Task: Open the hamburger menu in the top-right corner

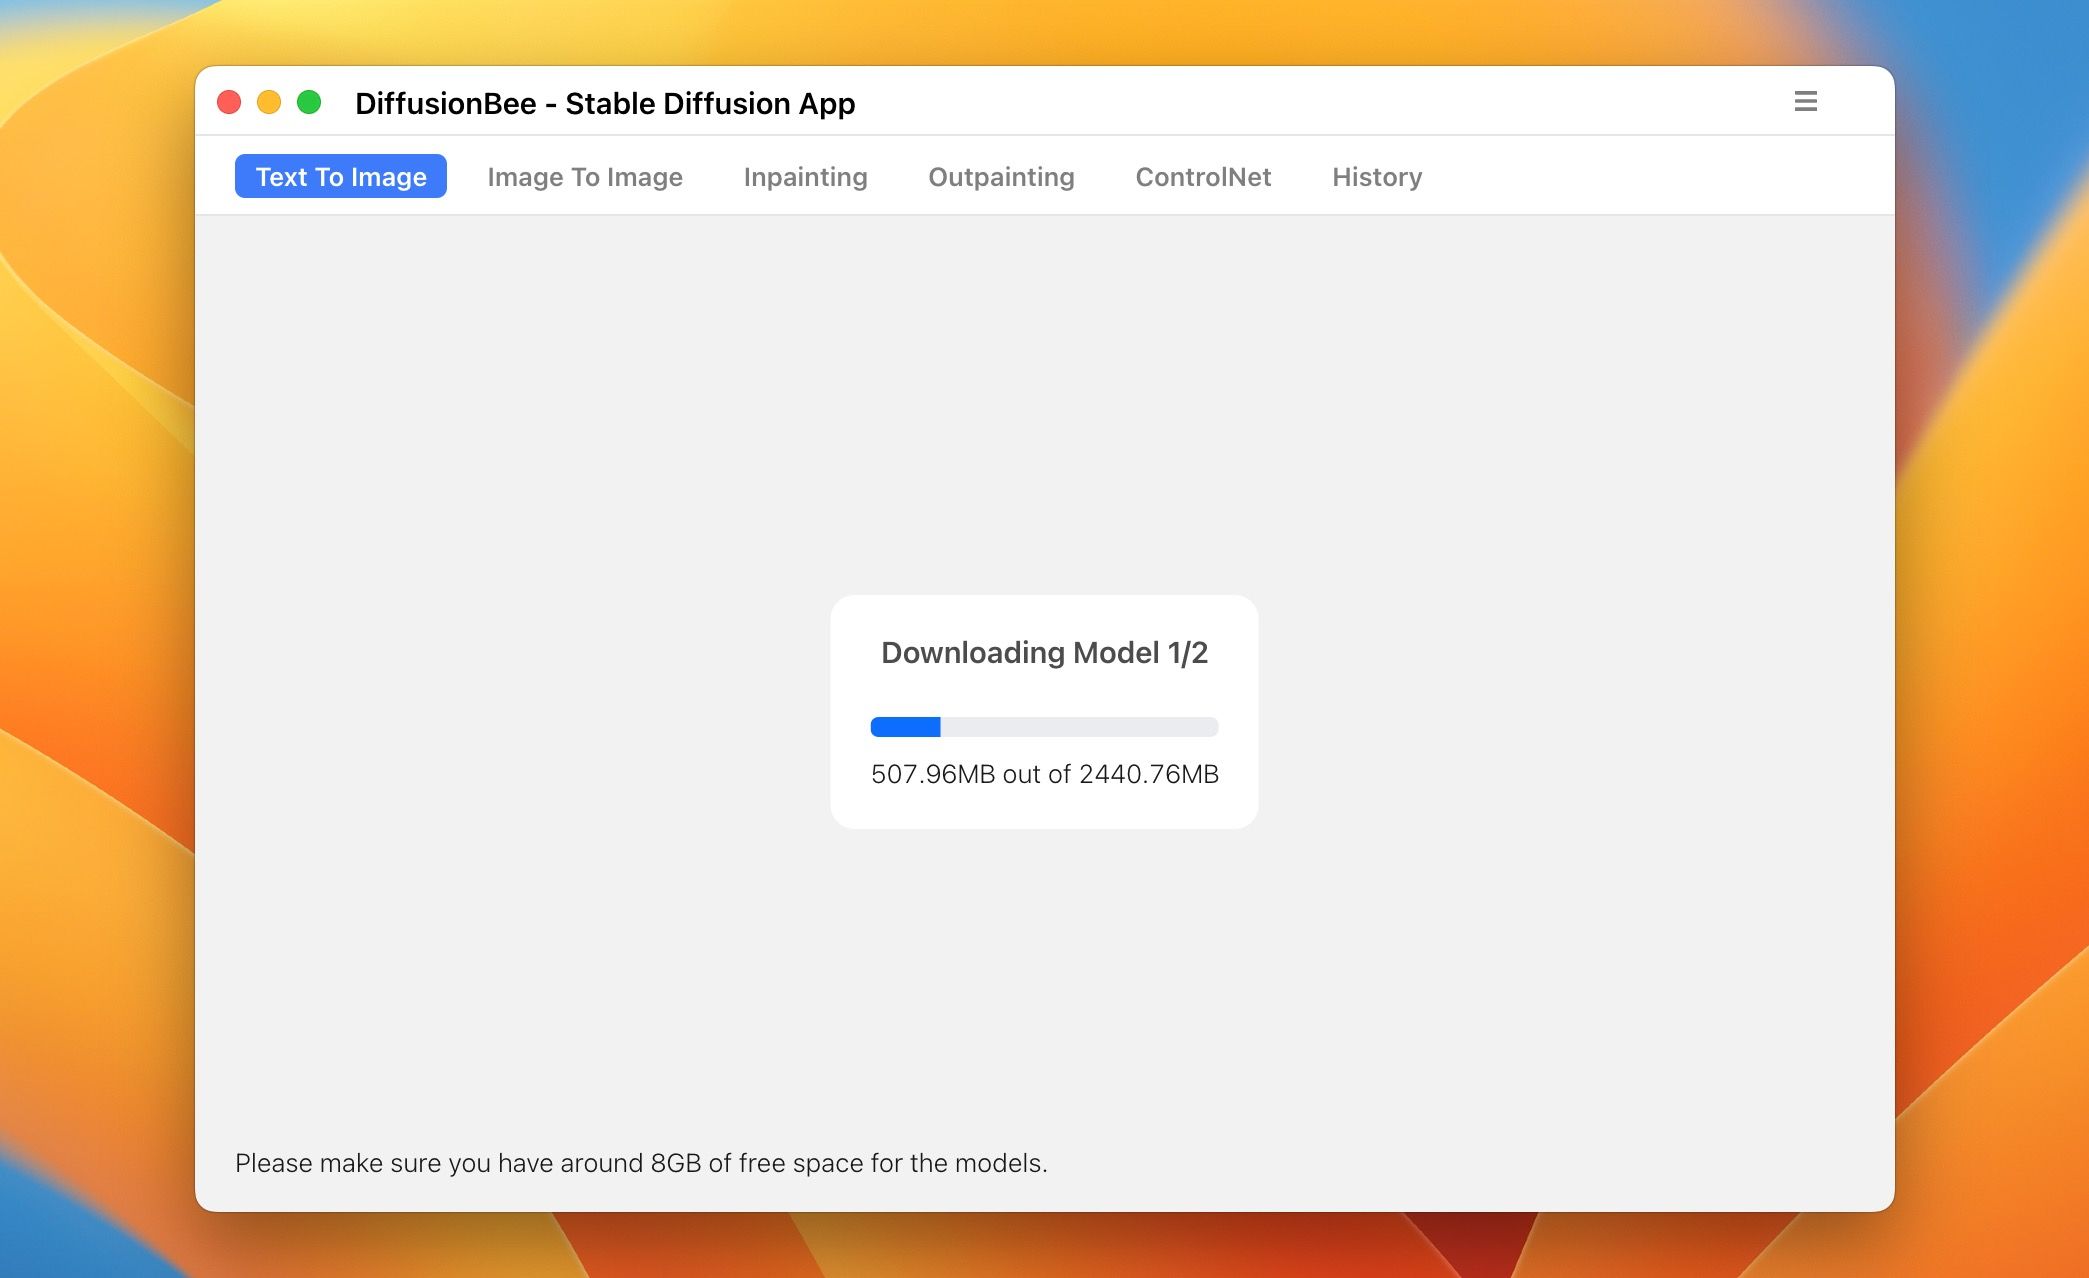Action: tap(1806, 101)
